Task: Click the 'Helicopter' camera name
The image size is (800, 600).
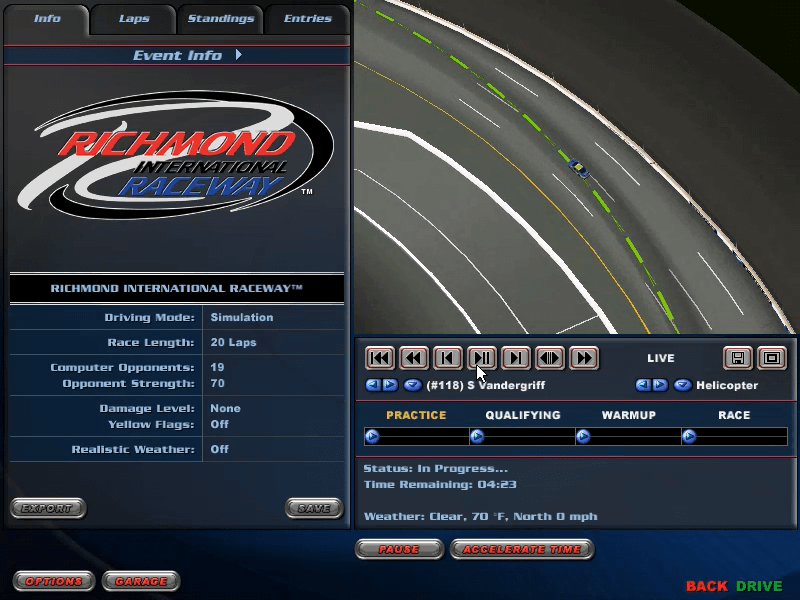Action: pos(727,385)
